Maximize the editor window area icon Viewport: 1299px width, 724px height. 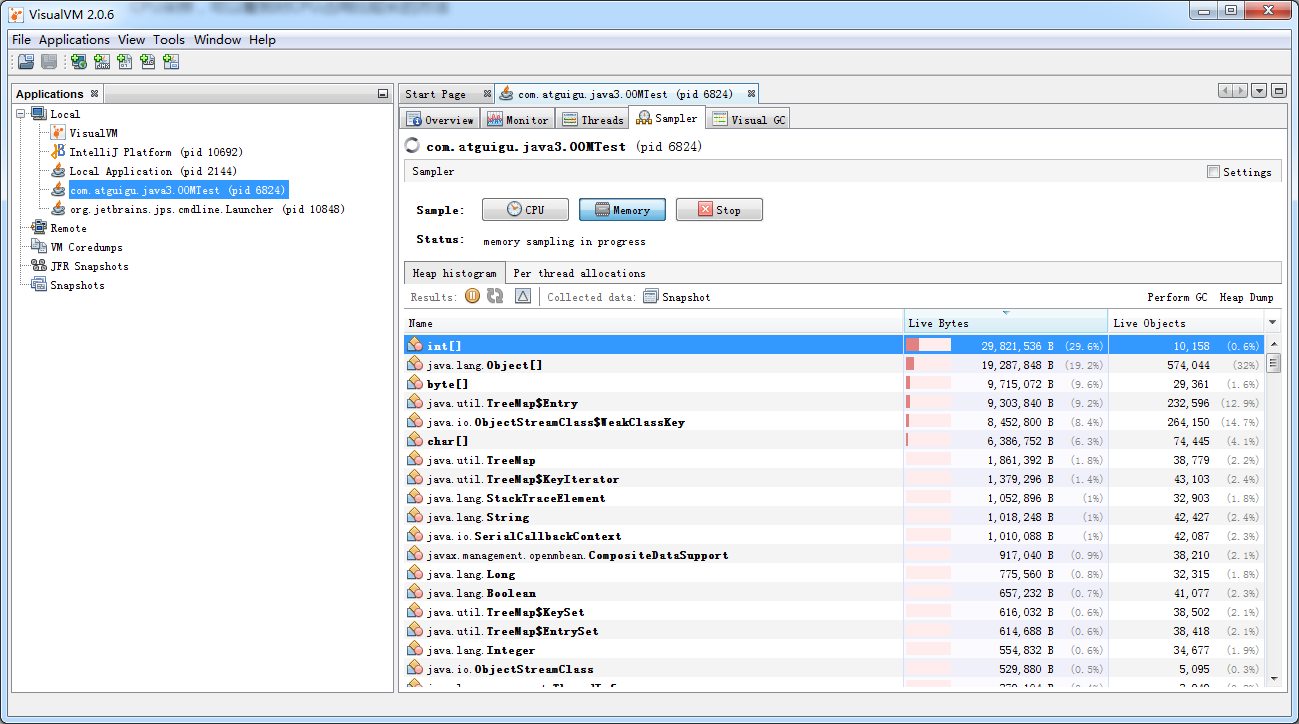1278,91
